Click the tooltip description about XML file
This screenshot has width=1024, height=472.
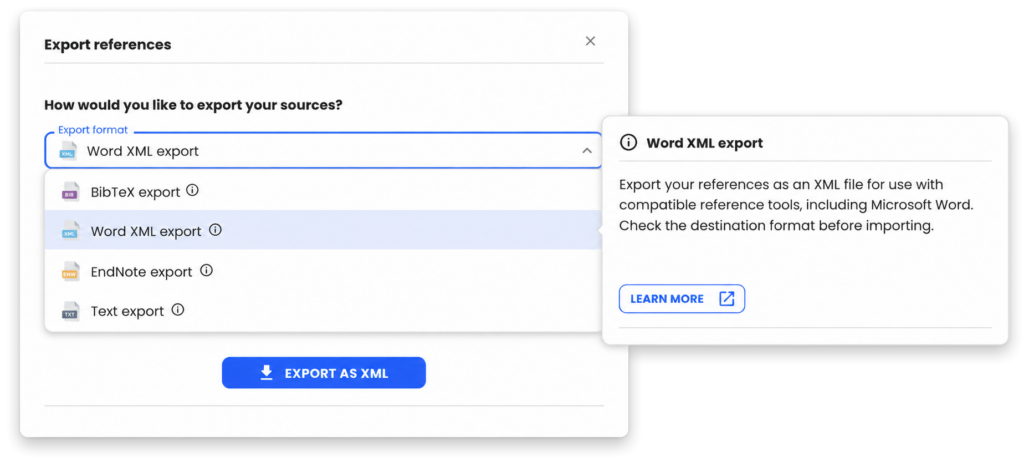point(796,205)
